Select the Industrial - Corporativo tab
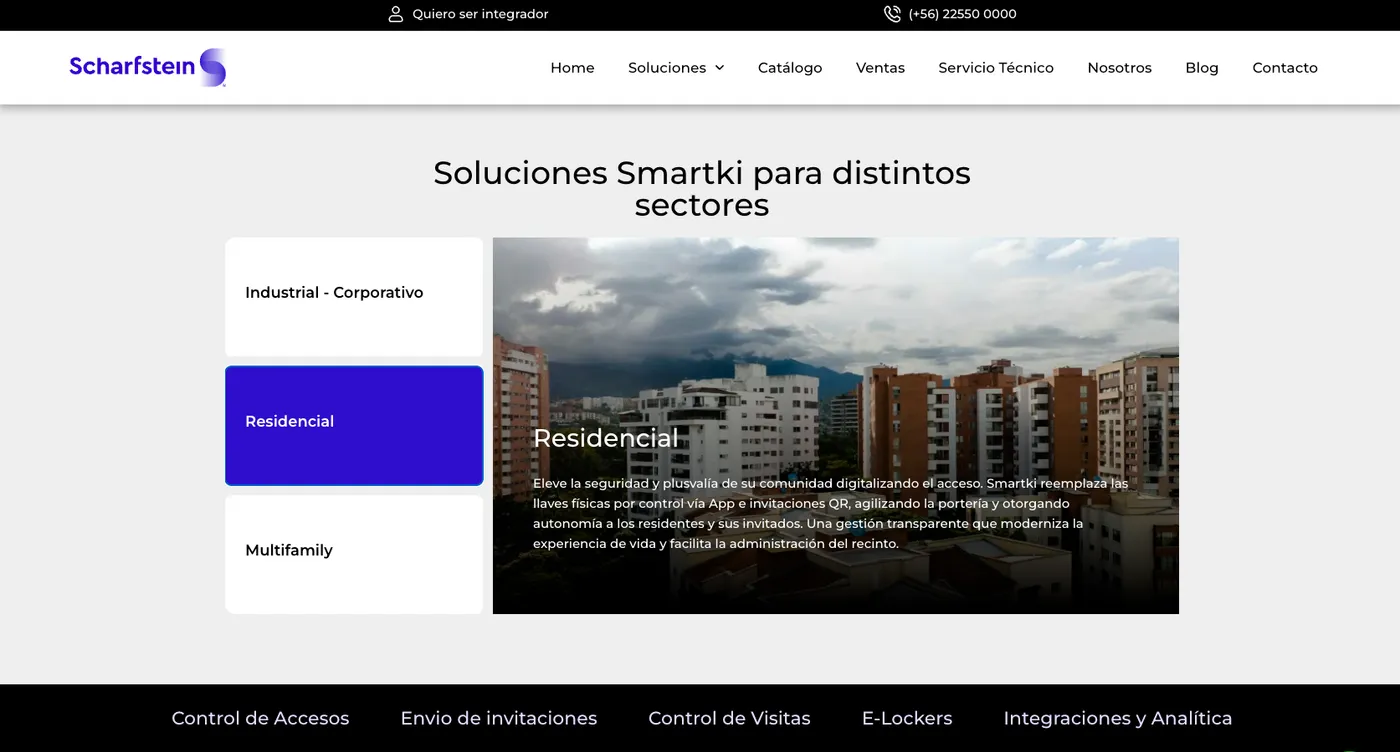Screen dimensions: 1400x752 click(354, 297)
